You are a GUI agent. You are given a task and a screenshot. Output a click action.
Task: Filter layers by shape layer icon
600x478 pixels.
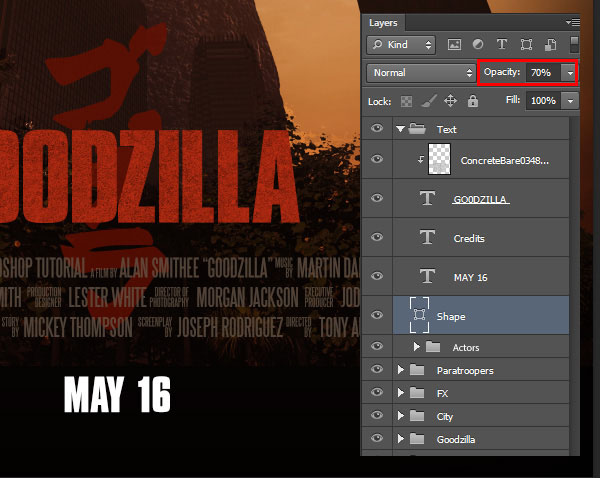tap(527, 45)
